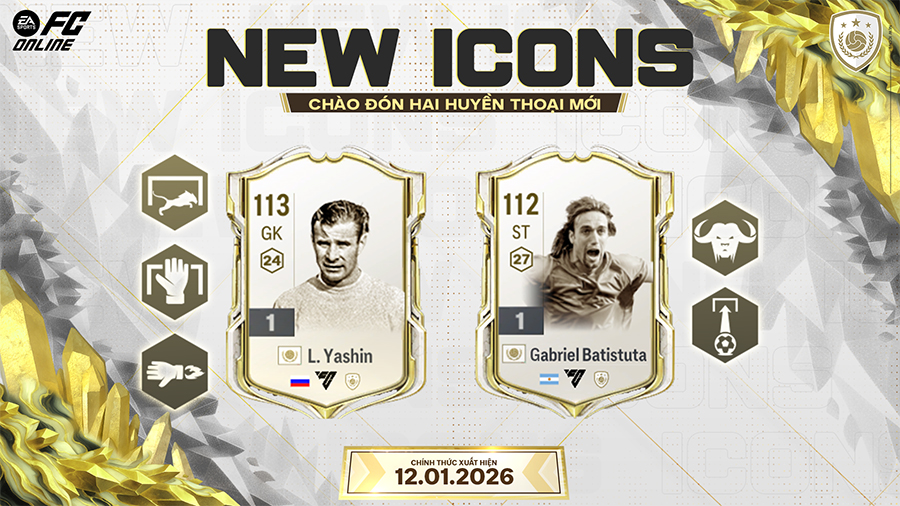Select the reaching glove hexagon icon
The height and width of the screenshot is (506, 900).
(174, 372)
